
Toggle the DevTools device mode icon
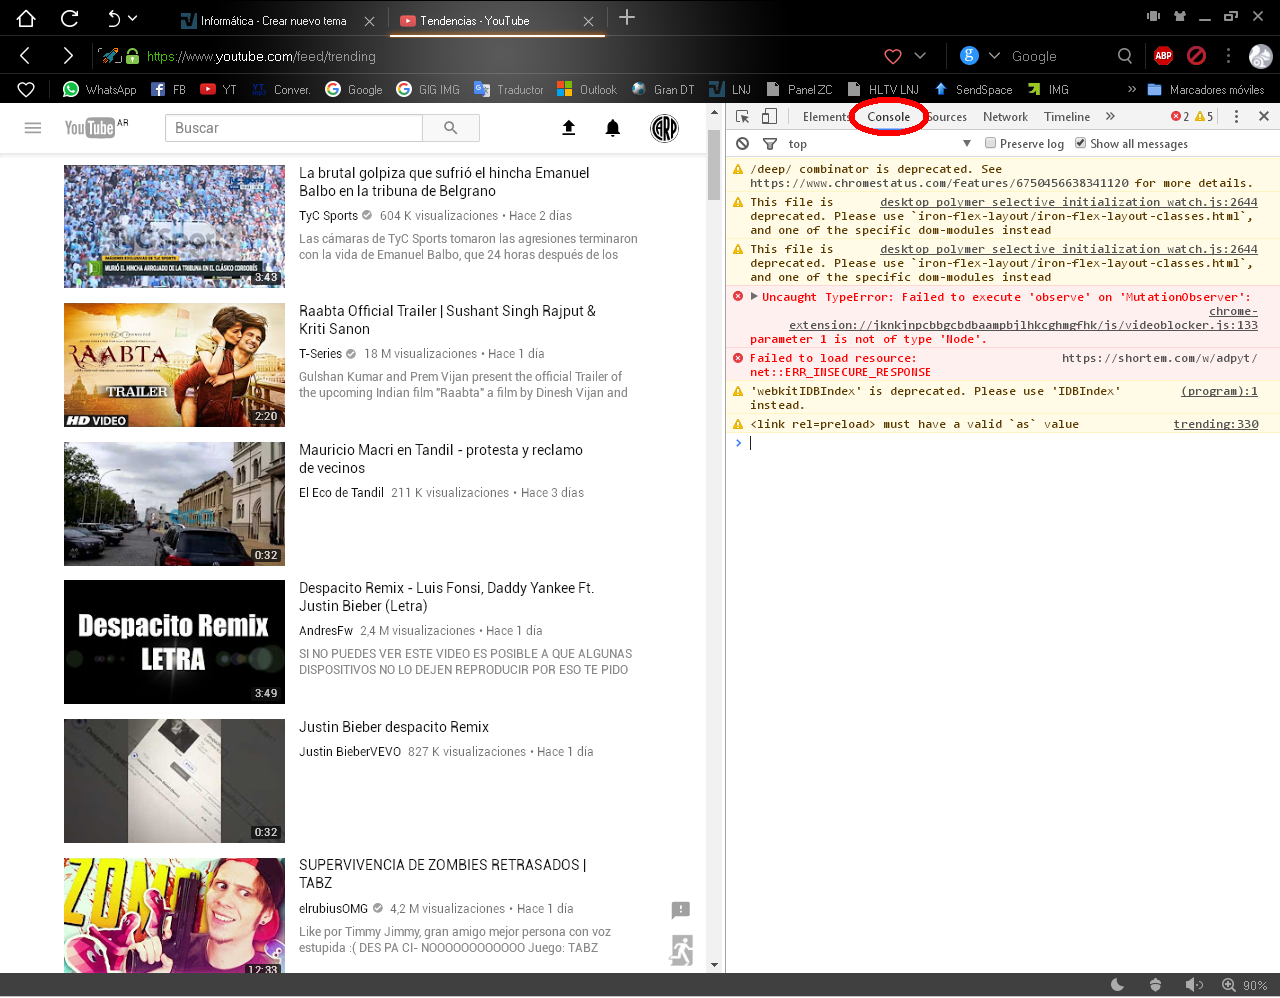tap(769, 117)
